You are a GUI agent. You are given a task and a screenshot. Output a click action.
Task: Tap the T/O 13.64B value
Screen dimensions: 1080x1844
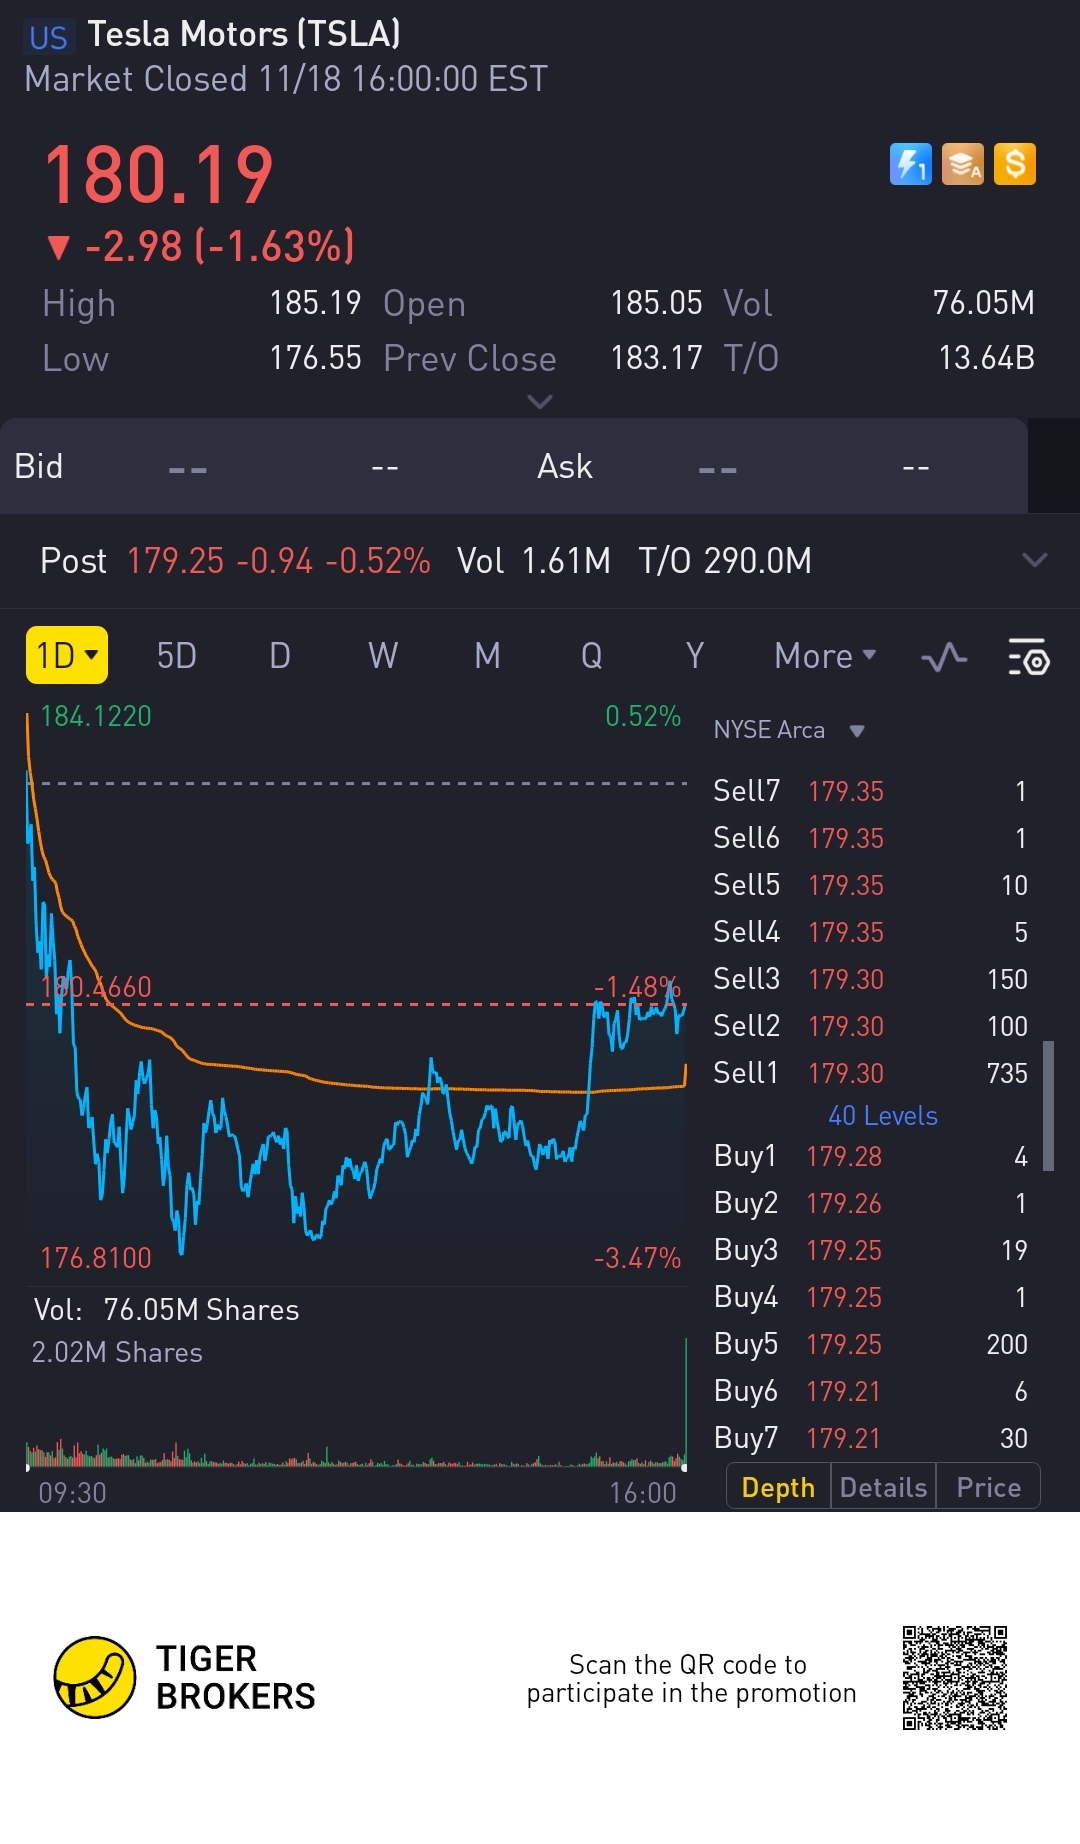click(x=986, y=358)
